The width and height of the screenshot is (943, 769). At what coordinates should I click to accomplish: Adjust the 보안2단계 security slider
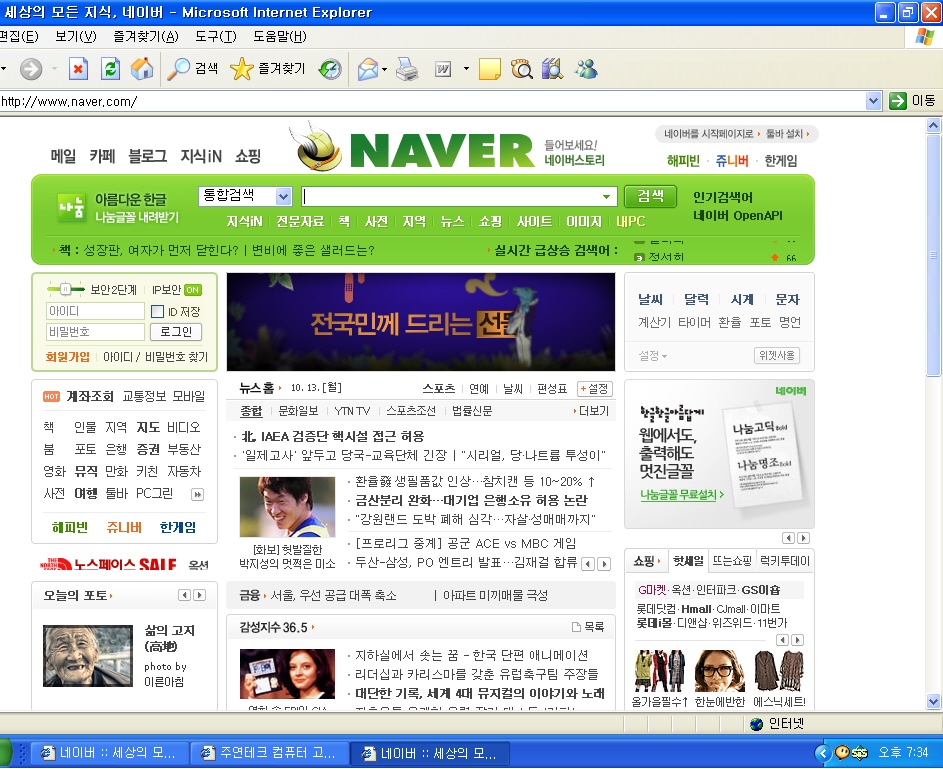(x=66, y=289)
